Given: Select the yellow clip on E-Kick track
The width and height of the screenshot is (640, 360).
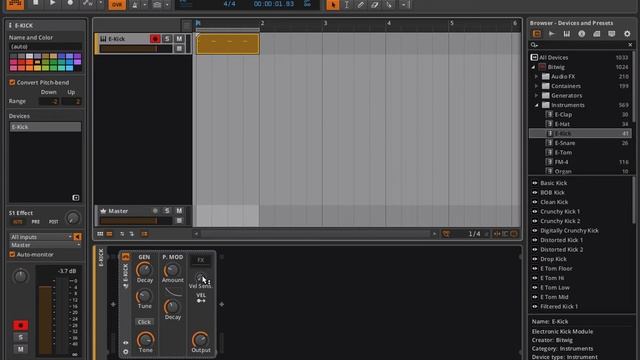Looking at the screenshot, I should tap(228, 44).
